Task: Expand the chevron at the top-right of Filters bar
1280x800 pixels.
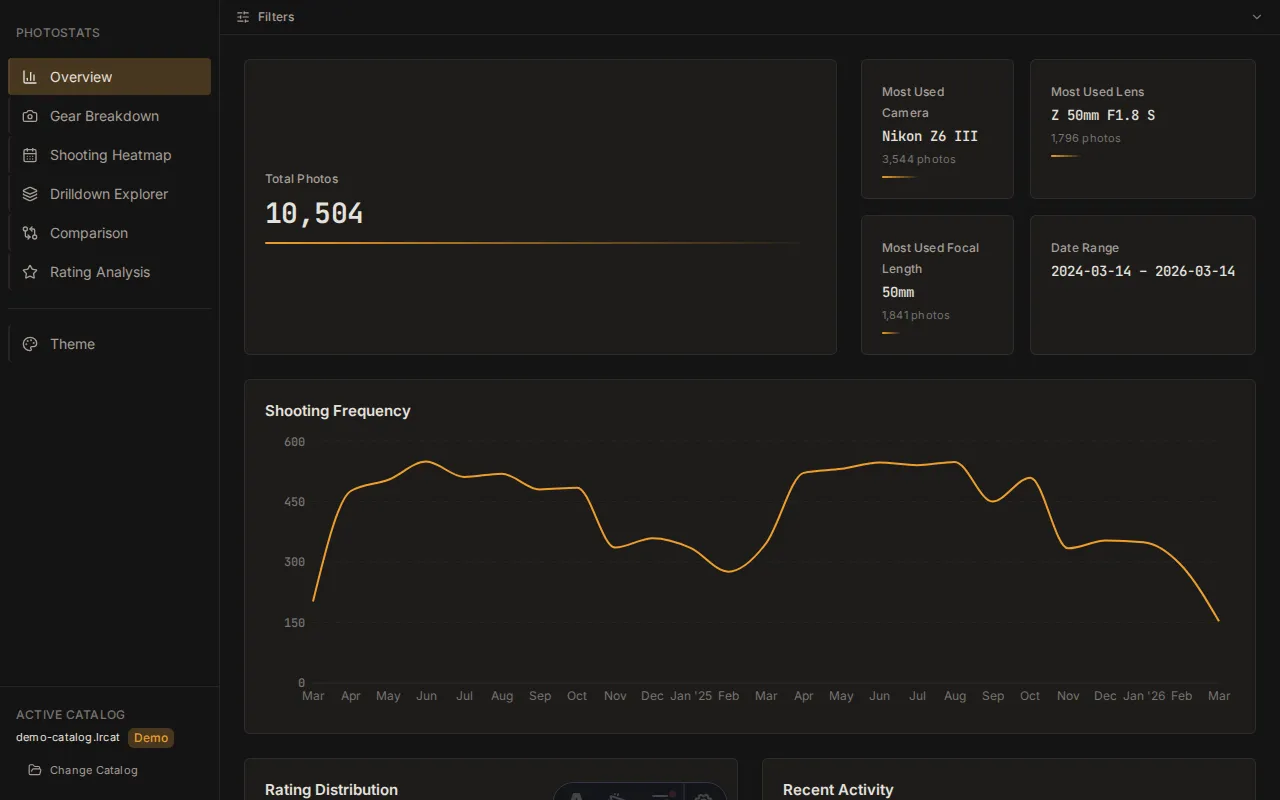Action: [x=1257, y=17]
